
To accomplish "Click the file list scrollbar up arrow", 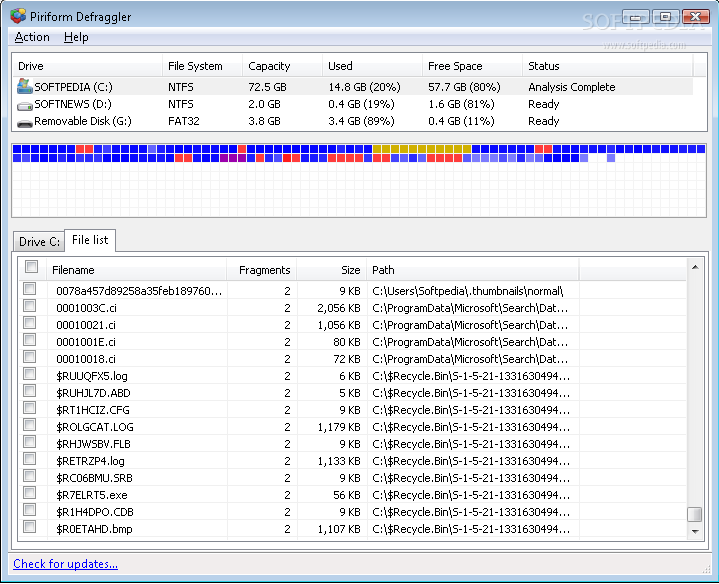I will point(695,267).
